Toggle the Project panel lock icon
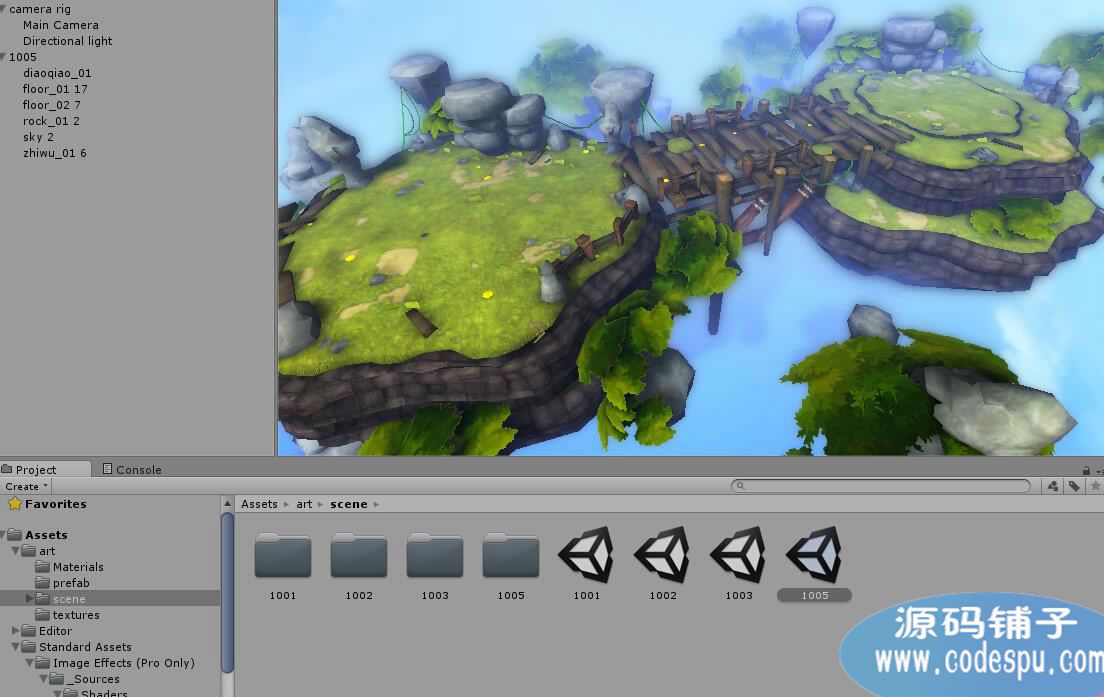 pyautogui.click(x=1086, y=470)
